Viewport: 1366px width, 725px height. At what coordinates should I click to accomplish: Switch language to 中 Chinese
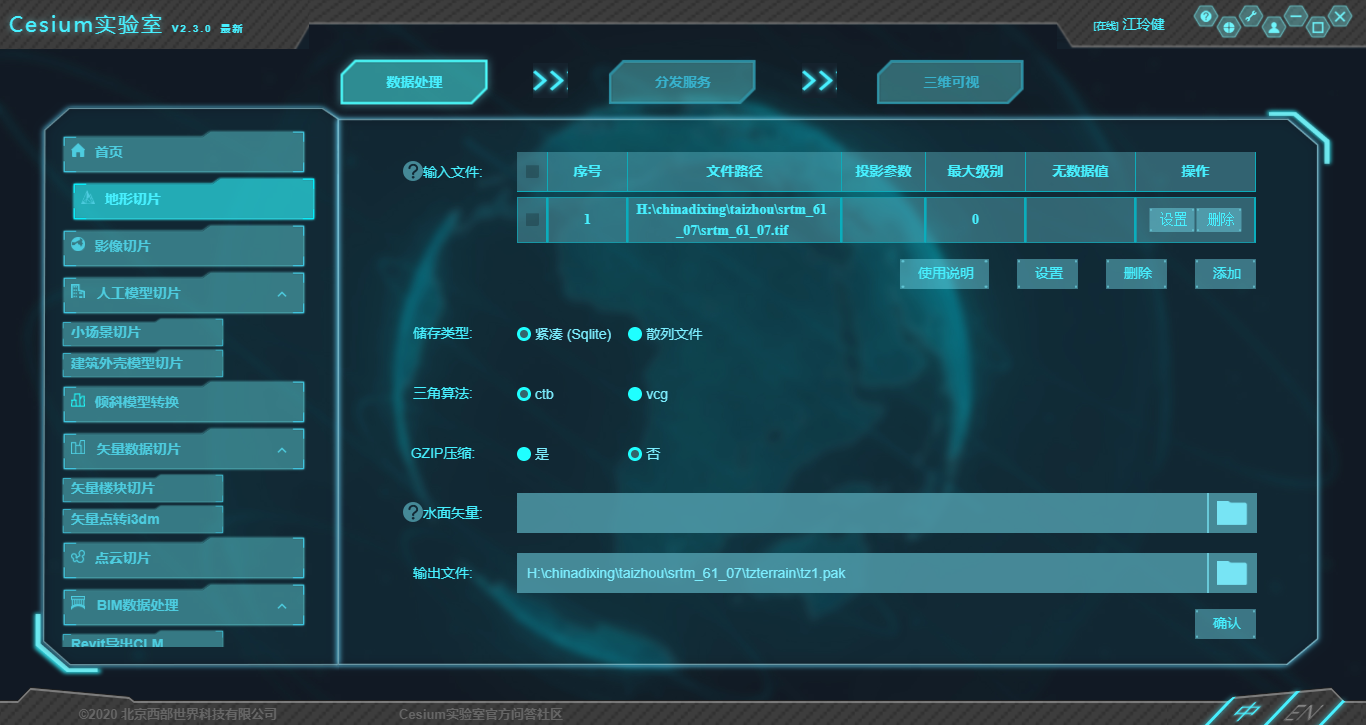coord(1246,711)
